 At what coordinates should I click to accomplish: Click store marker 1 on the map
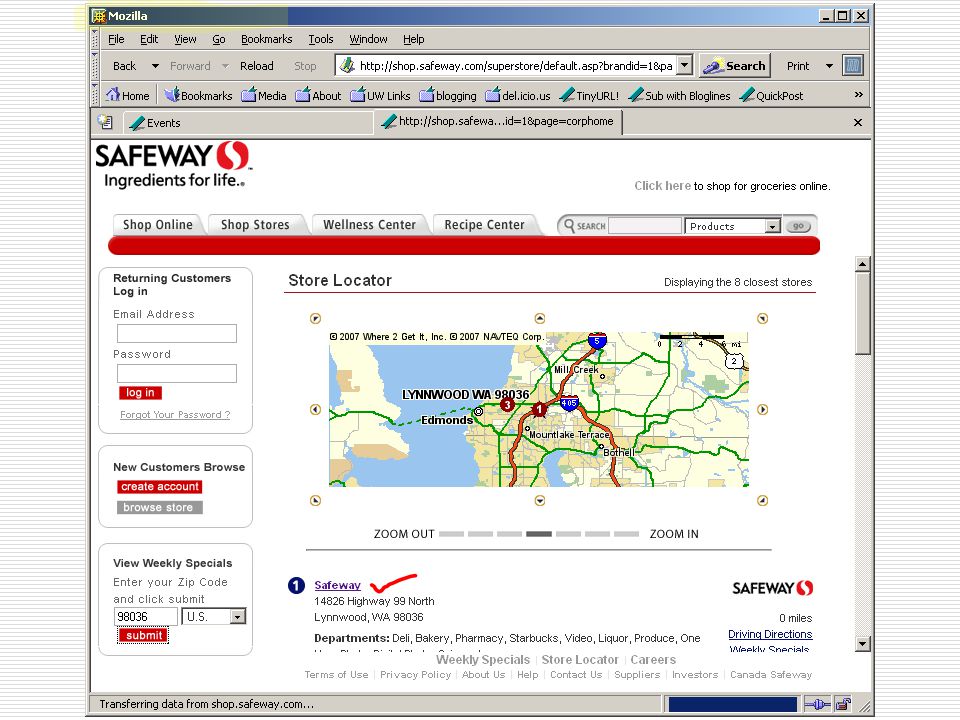tap(539, 409)
